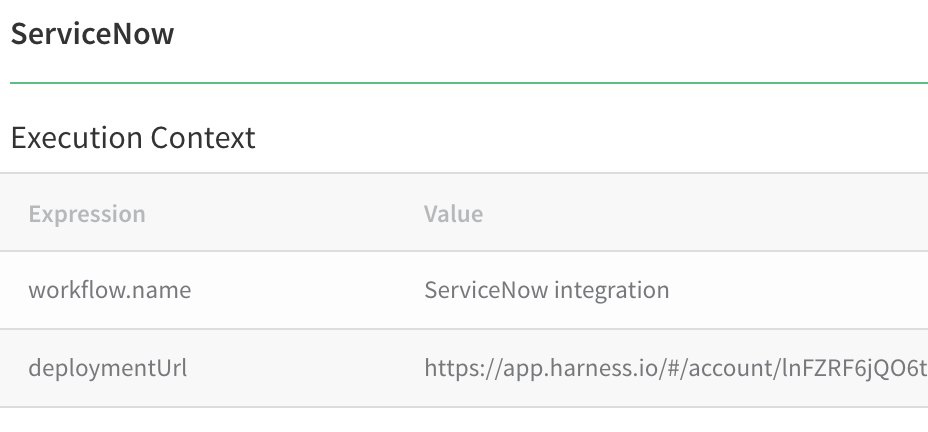Click the harness.io domain text in URL
This screenshot has height=432, width=928.
tap(600, 368)
